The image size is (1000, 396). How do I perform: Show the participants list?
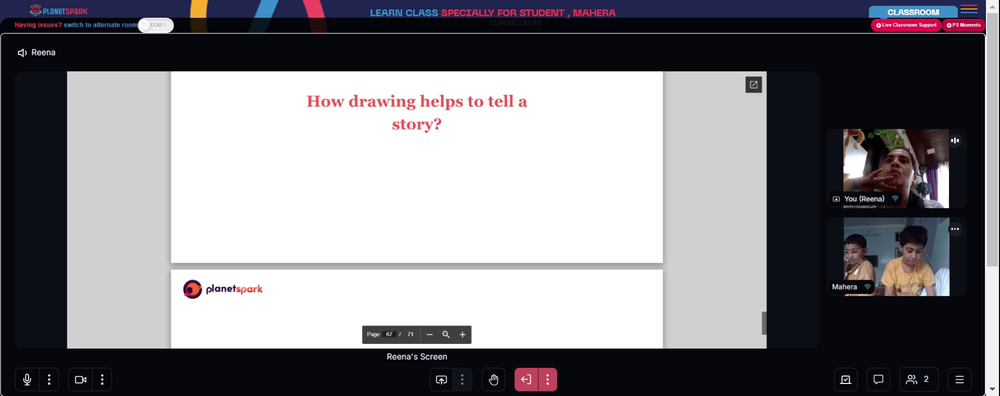point(918,379)
